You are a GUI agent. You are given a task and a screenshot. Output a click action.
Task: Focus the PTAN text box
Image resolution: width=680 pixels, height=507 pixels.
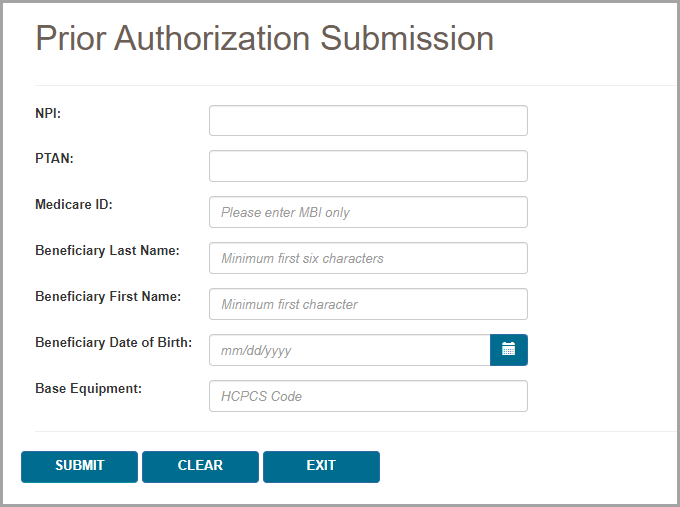click(x=368, y=166)
